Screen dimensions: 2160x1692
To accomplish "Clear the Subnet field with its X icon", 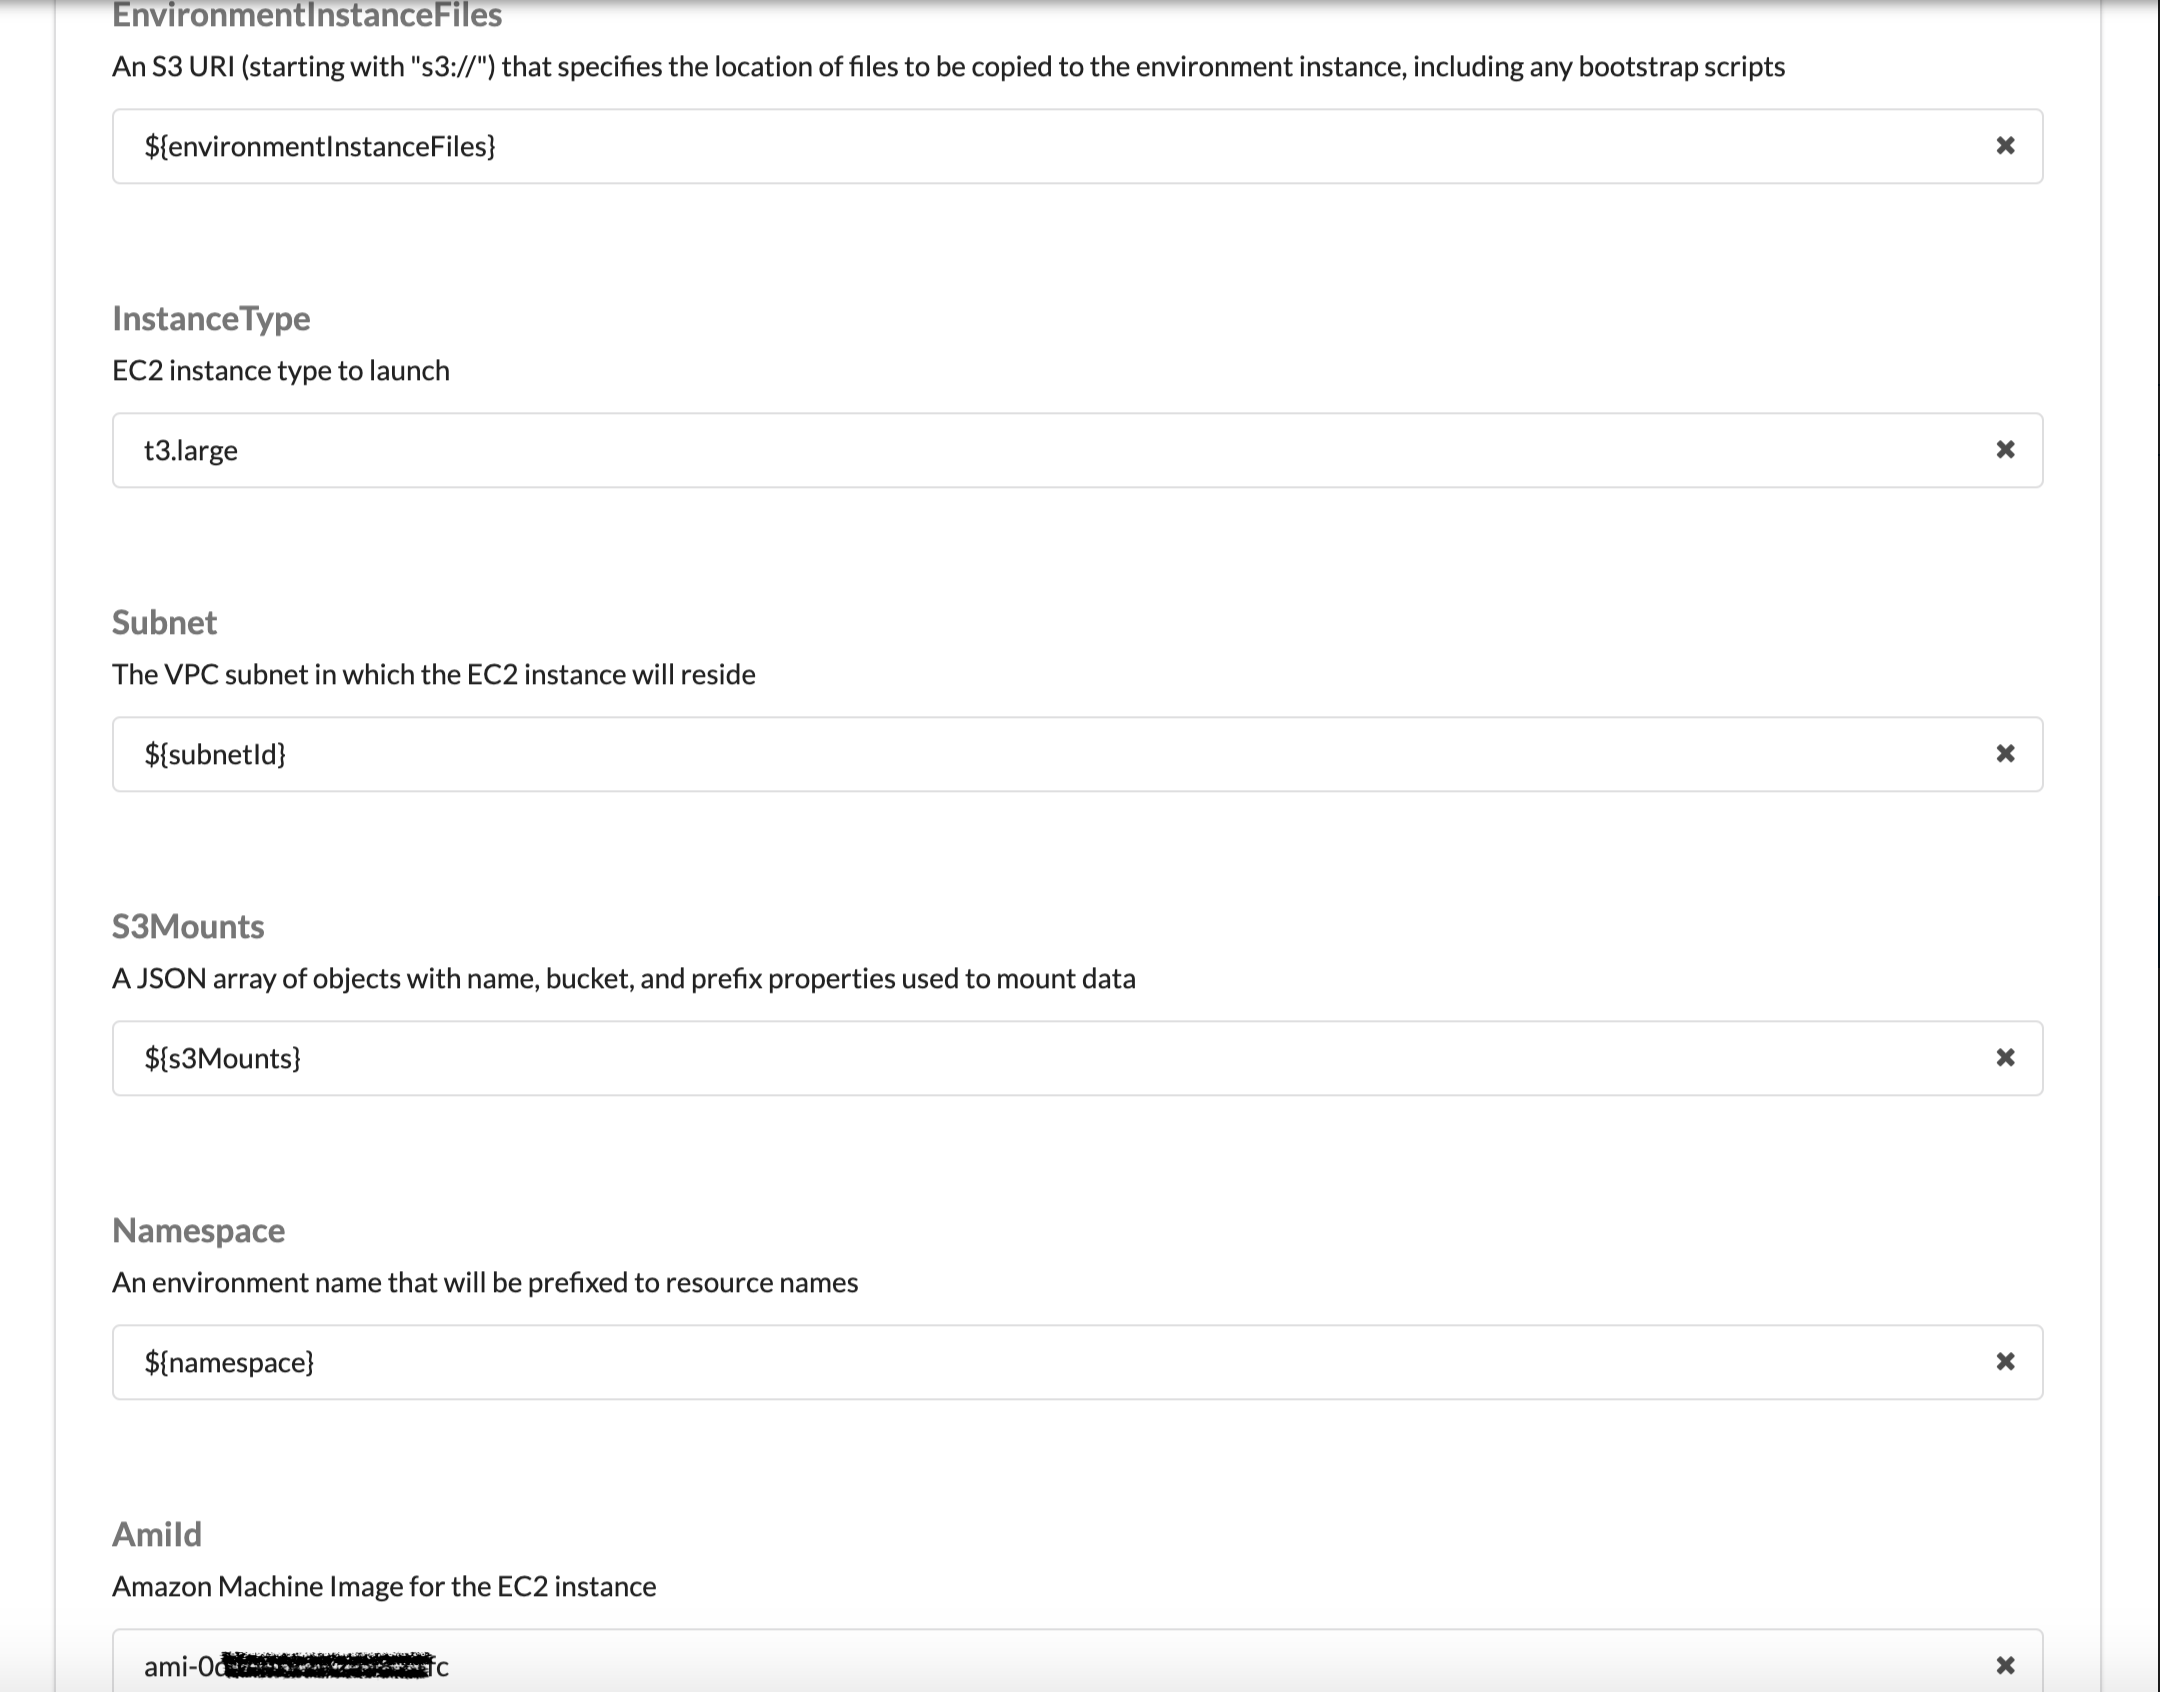I will [x=2005, y=754].
